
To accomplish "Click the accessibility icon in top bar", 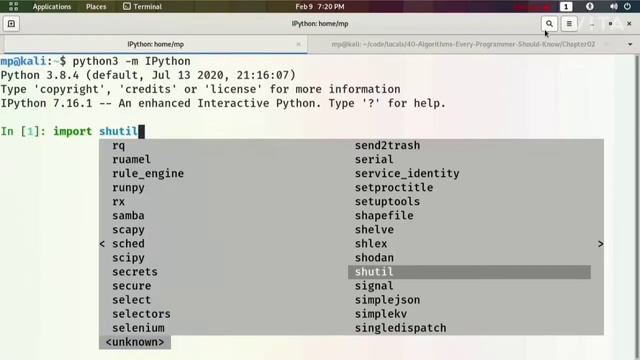I will pos(589,7).
